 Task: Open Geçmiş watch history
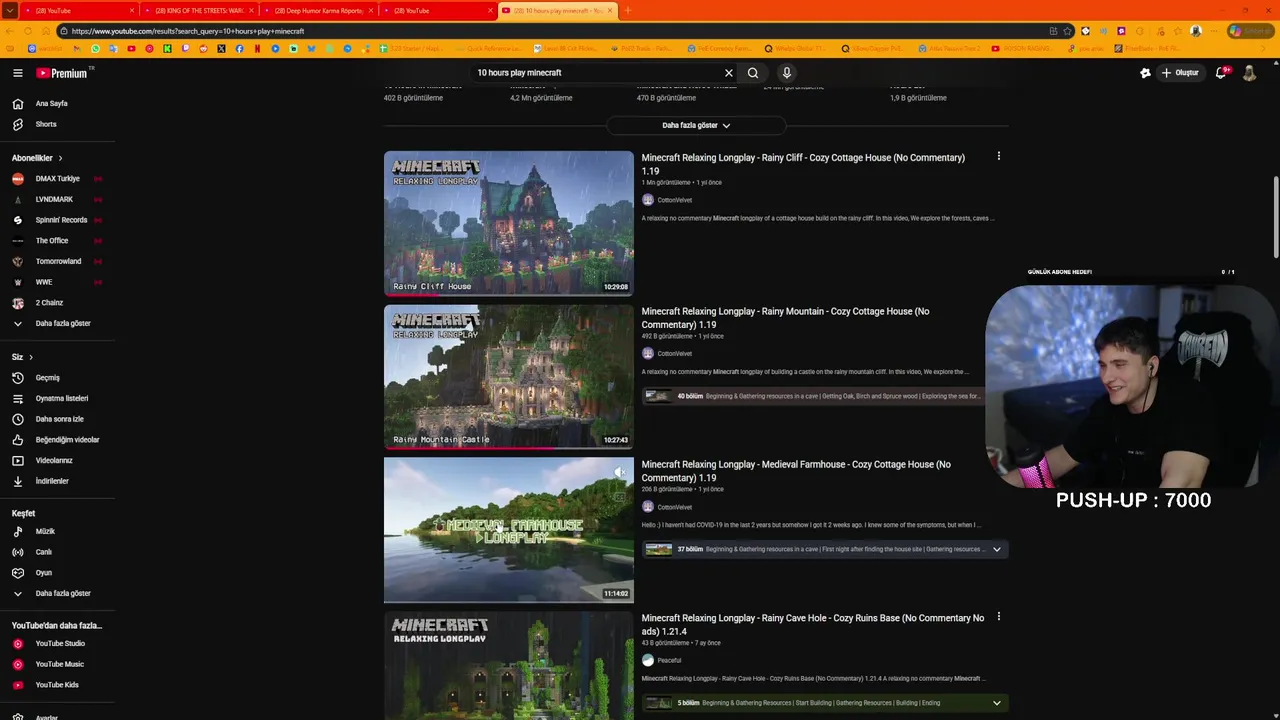coord(47,378)
